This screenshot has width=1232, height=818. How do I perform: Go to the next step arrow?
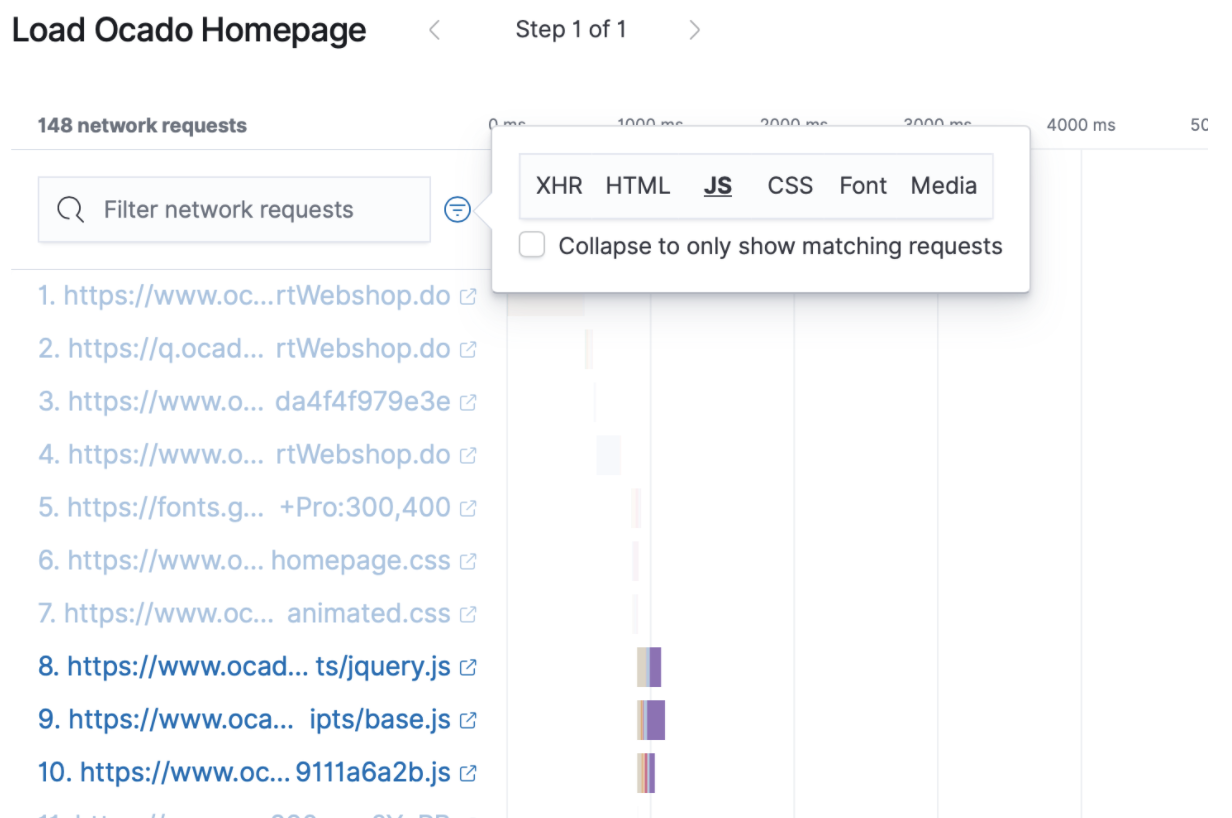tap(695, 30)
